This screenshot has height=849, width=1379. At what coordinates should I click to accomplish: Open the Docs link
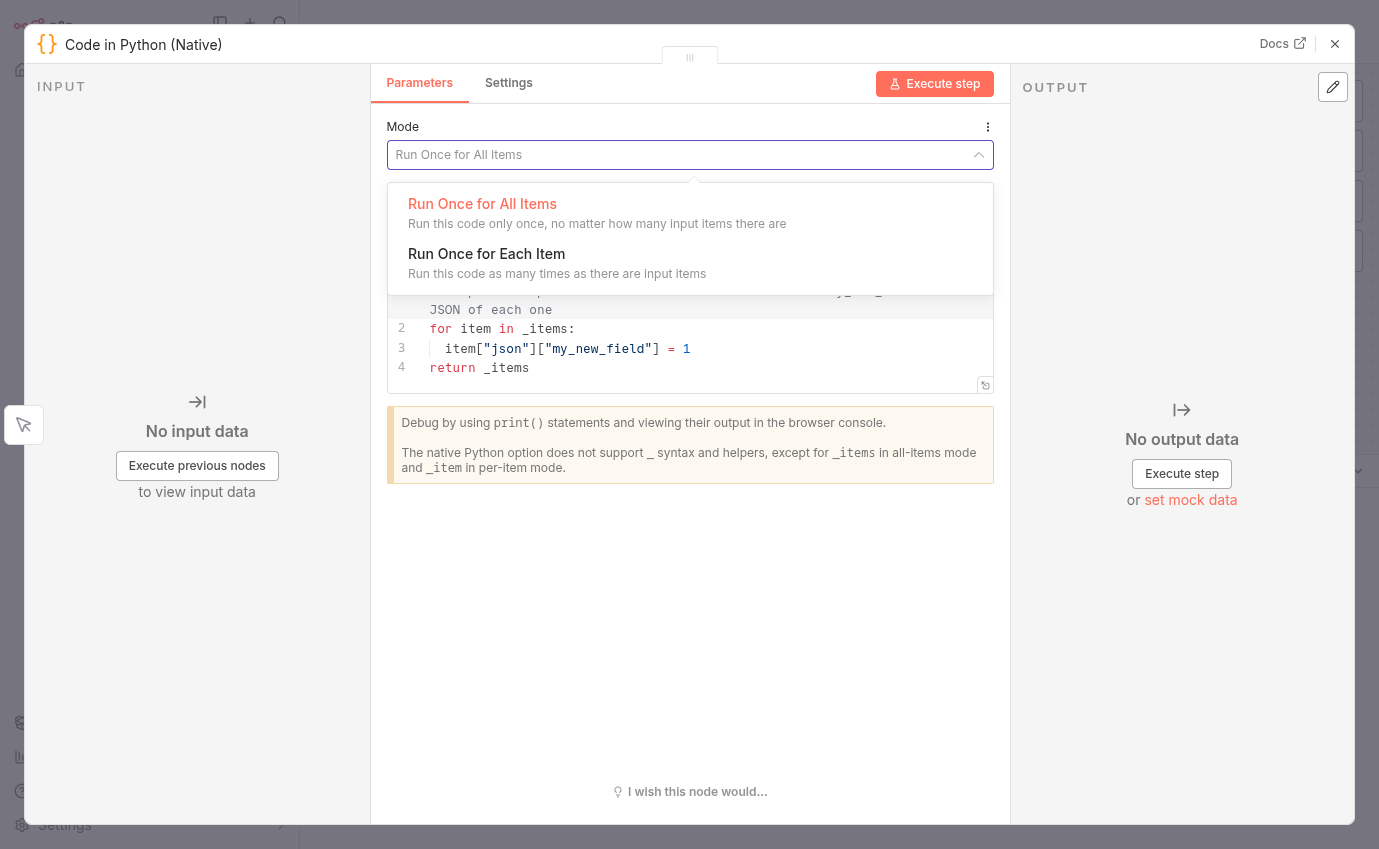click(1274, 43)
